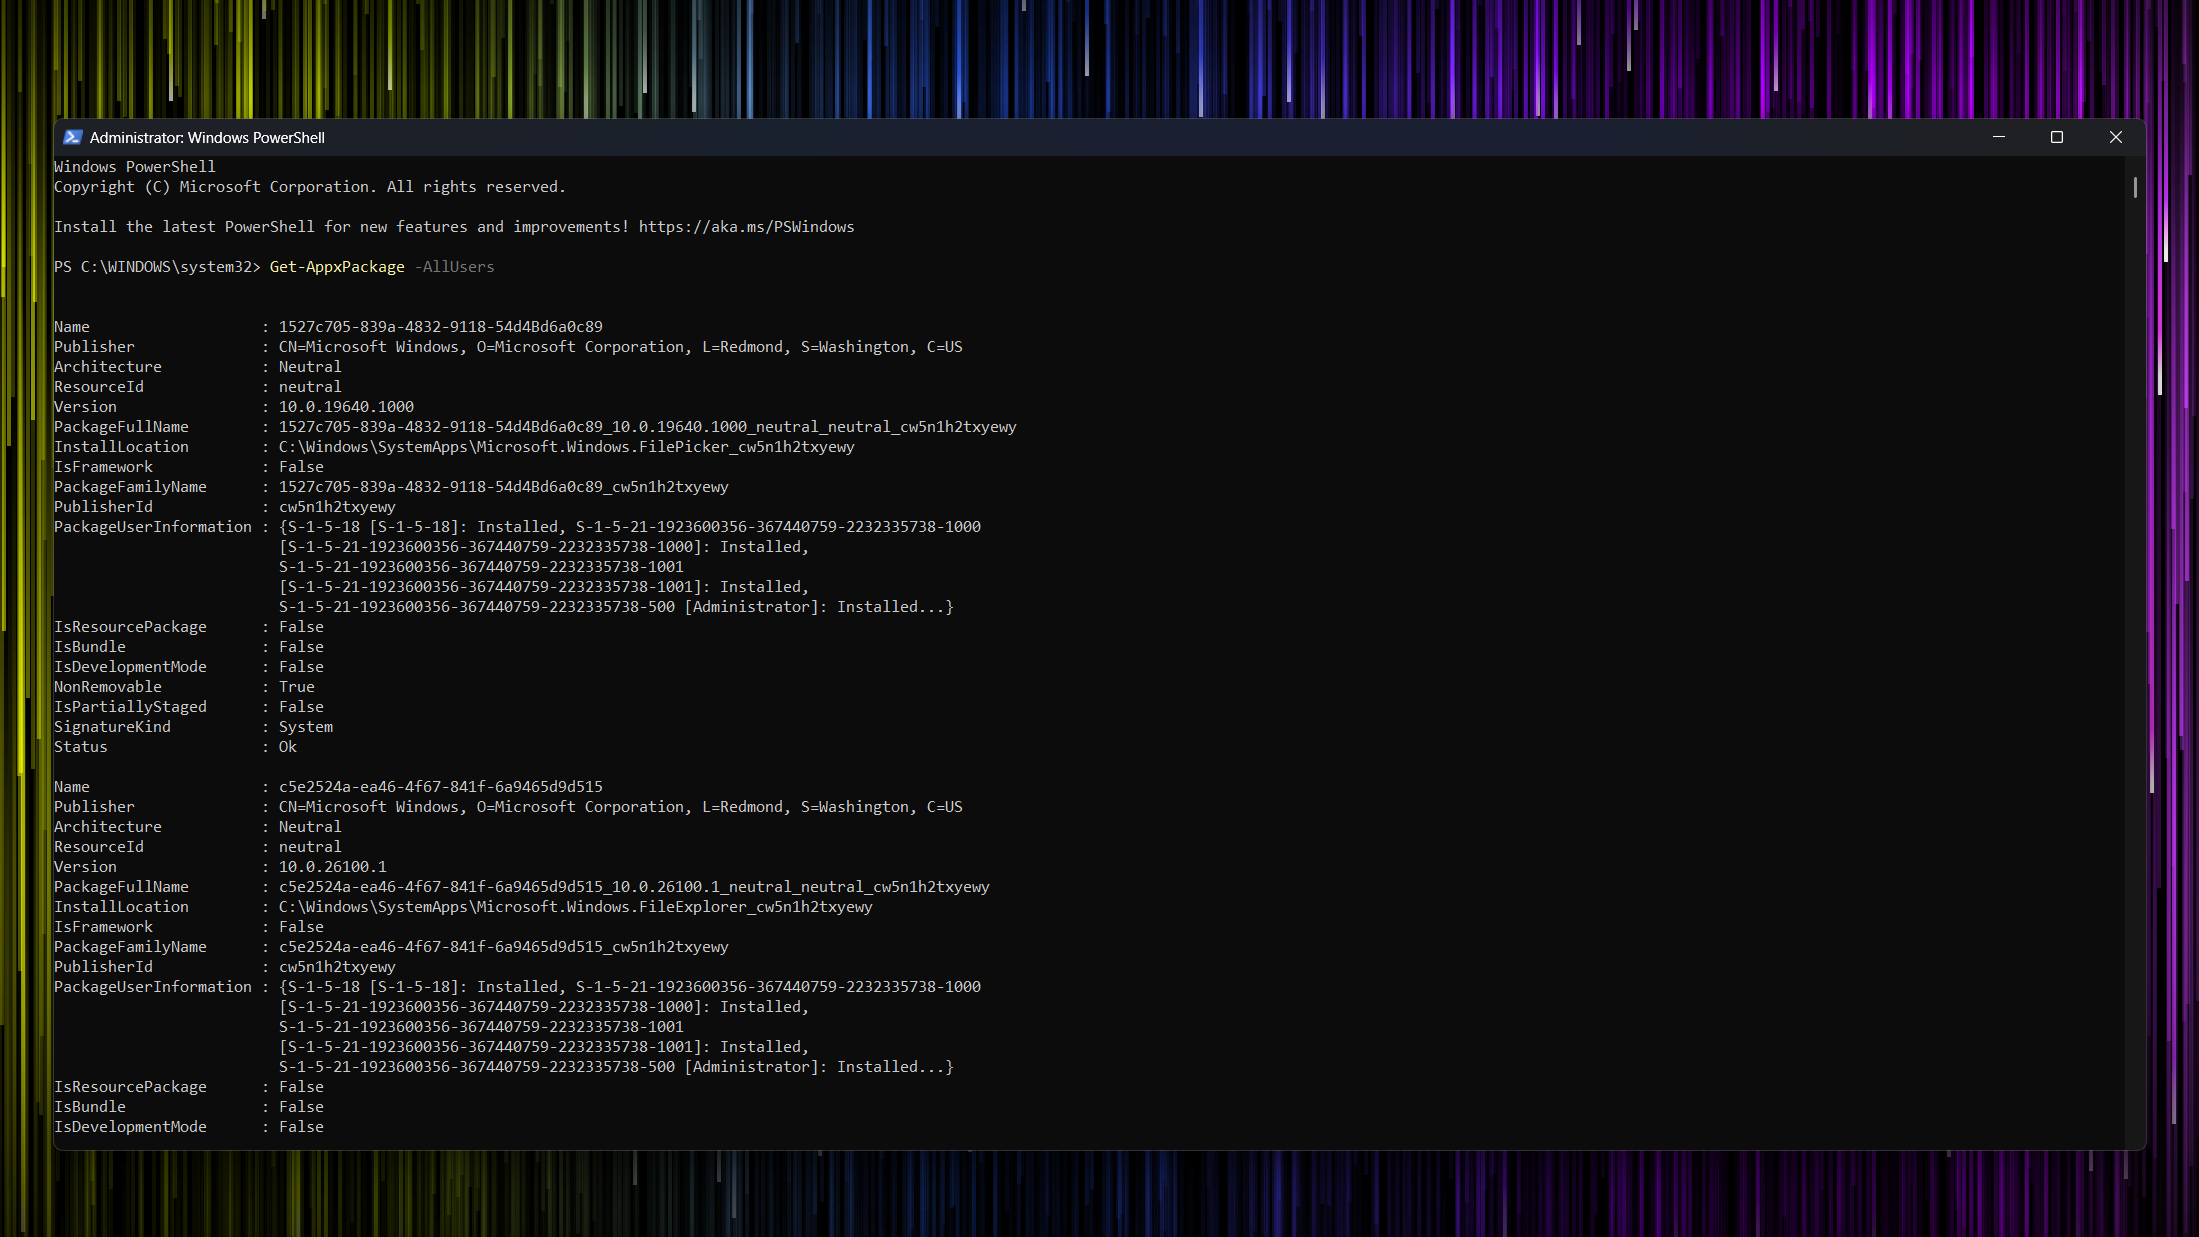The image size is (2199, 1237).
Task: Click the vertical scrollbar thumb
Action: [2135, 187]
